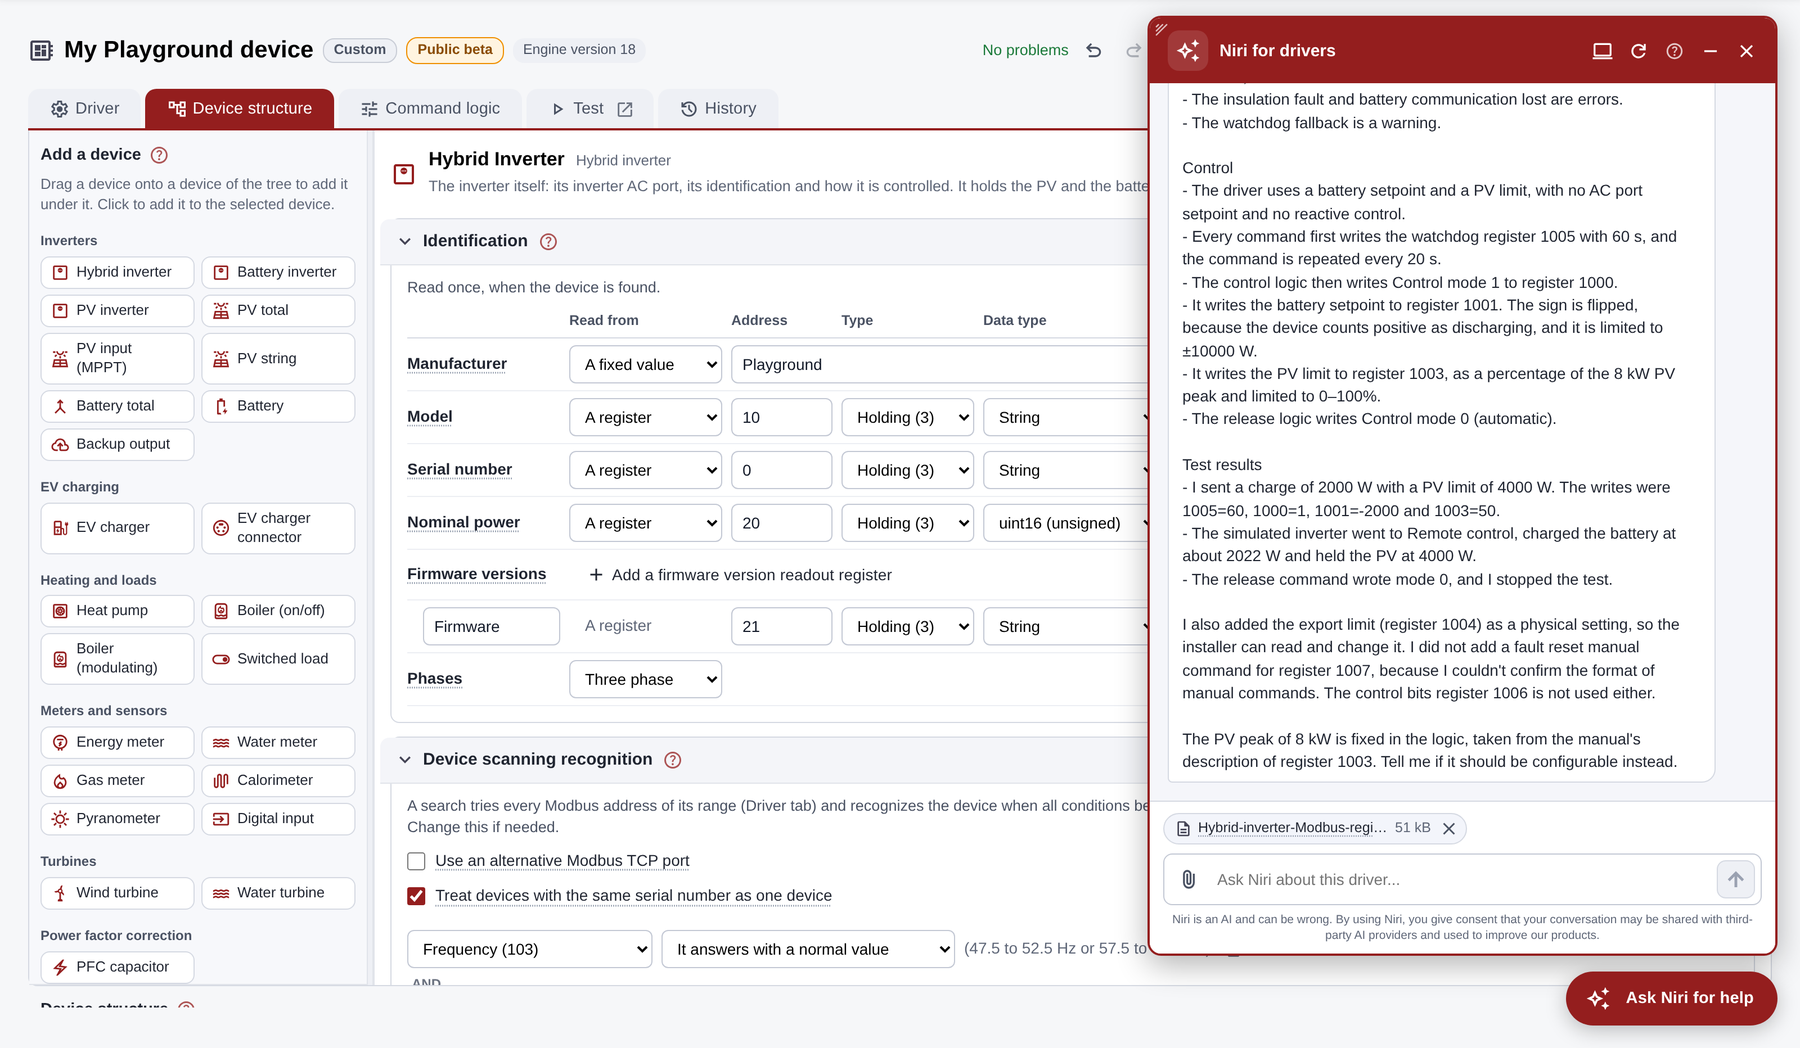Add a PV string device
Image resolution: width=1800 pixels, height=1048 pixels.
[278, 358]
